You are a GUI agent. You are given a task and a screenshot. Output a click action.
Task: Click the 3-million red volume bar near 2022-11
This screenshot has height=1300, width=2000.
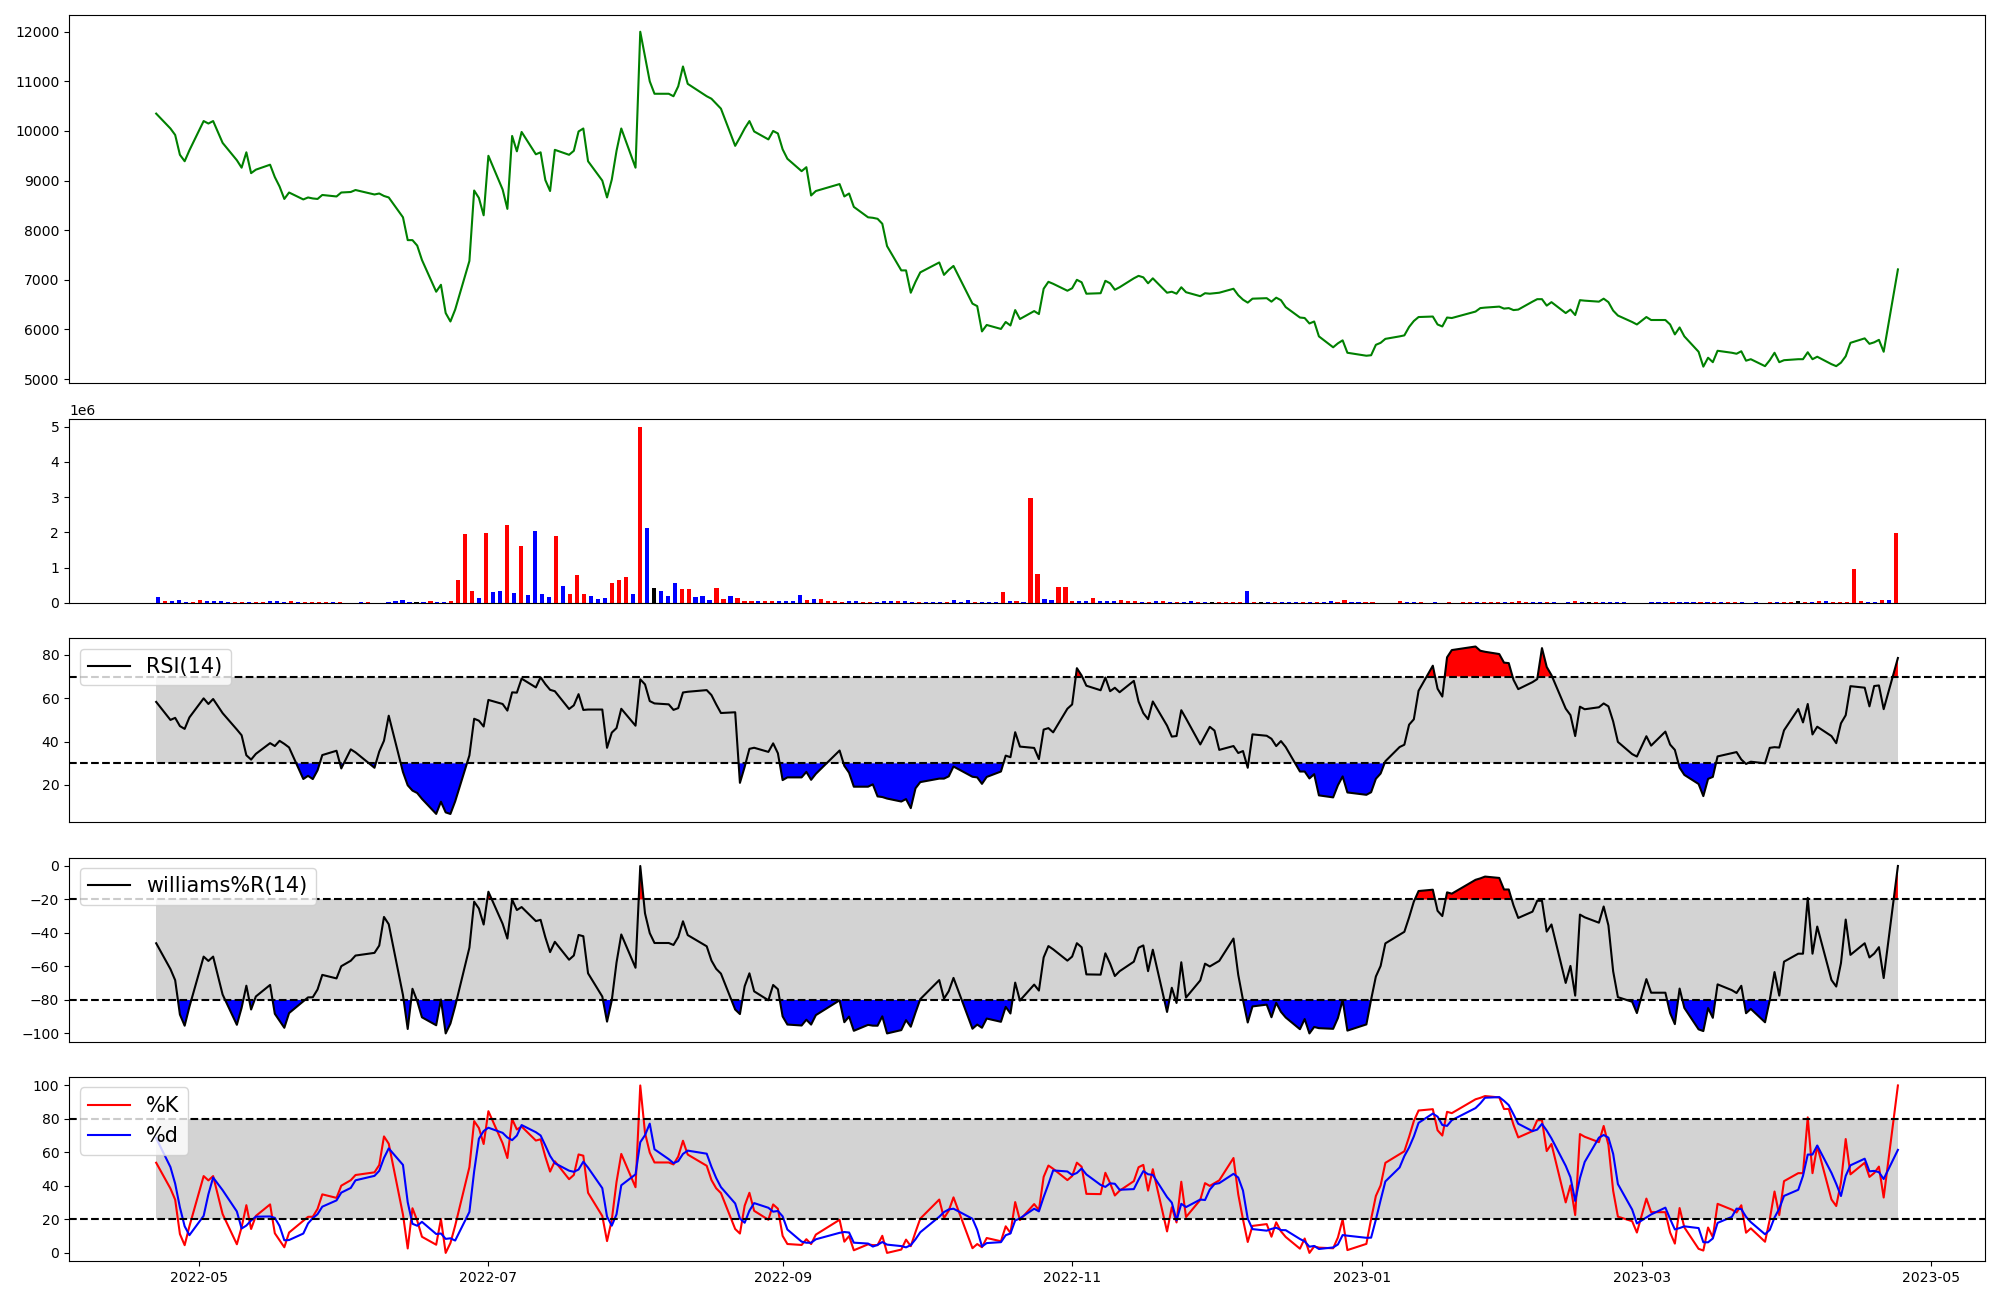coord(1030,550)
